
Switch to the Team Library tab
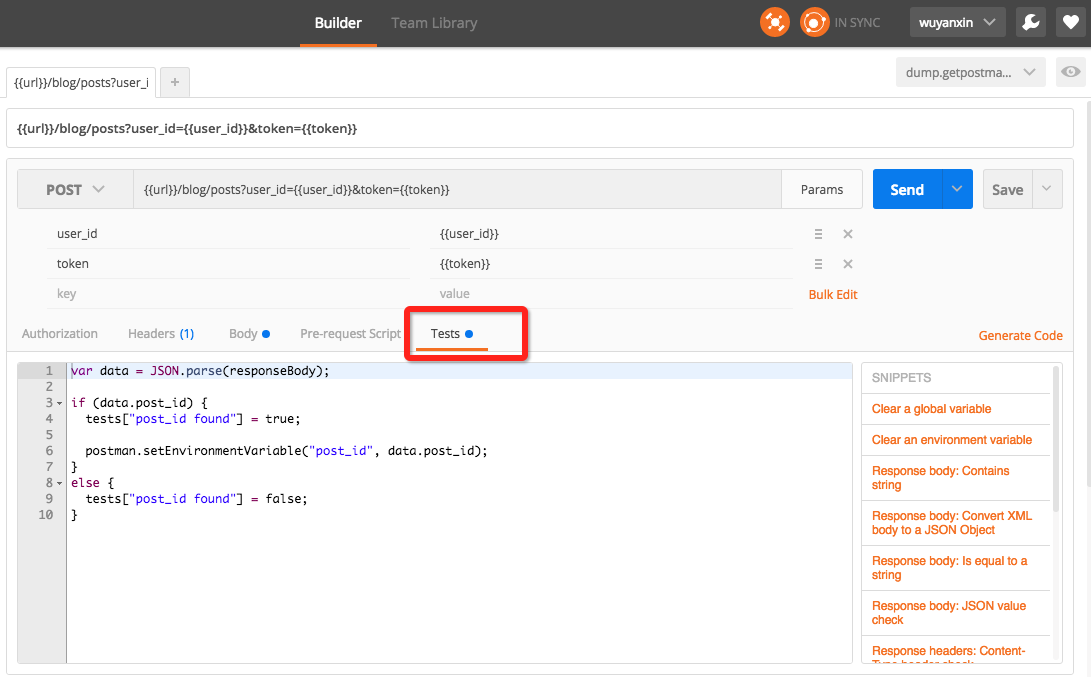434,23
